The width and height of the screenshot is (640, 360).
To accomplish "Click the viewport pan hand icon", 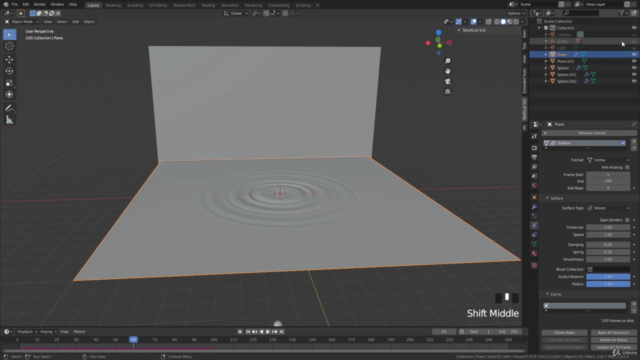I will [x=448, y=71].
